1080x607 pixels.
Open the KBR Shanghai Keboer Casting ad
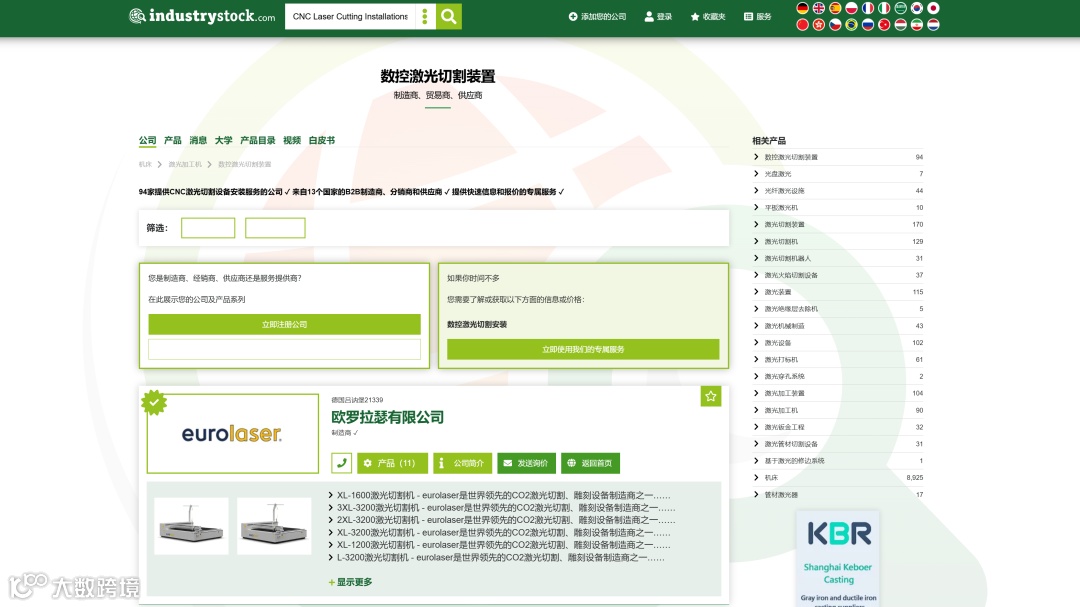838,559
